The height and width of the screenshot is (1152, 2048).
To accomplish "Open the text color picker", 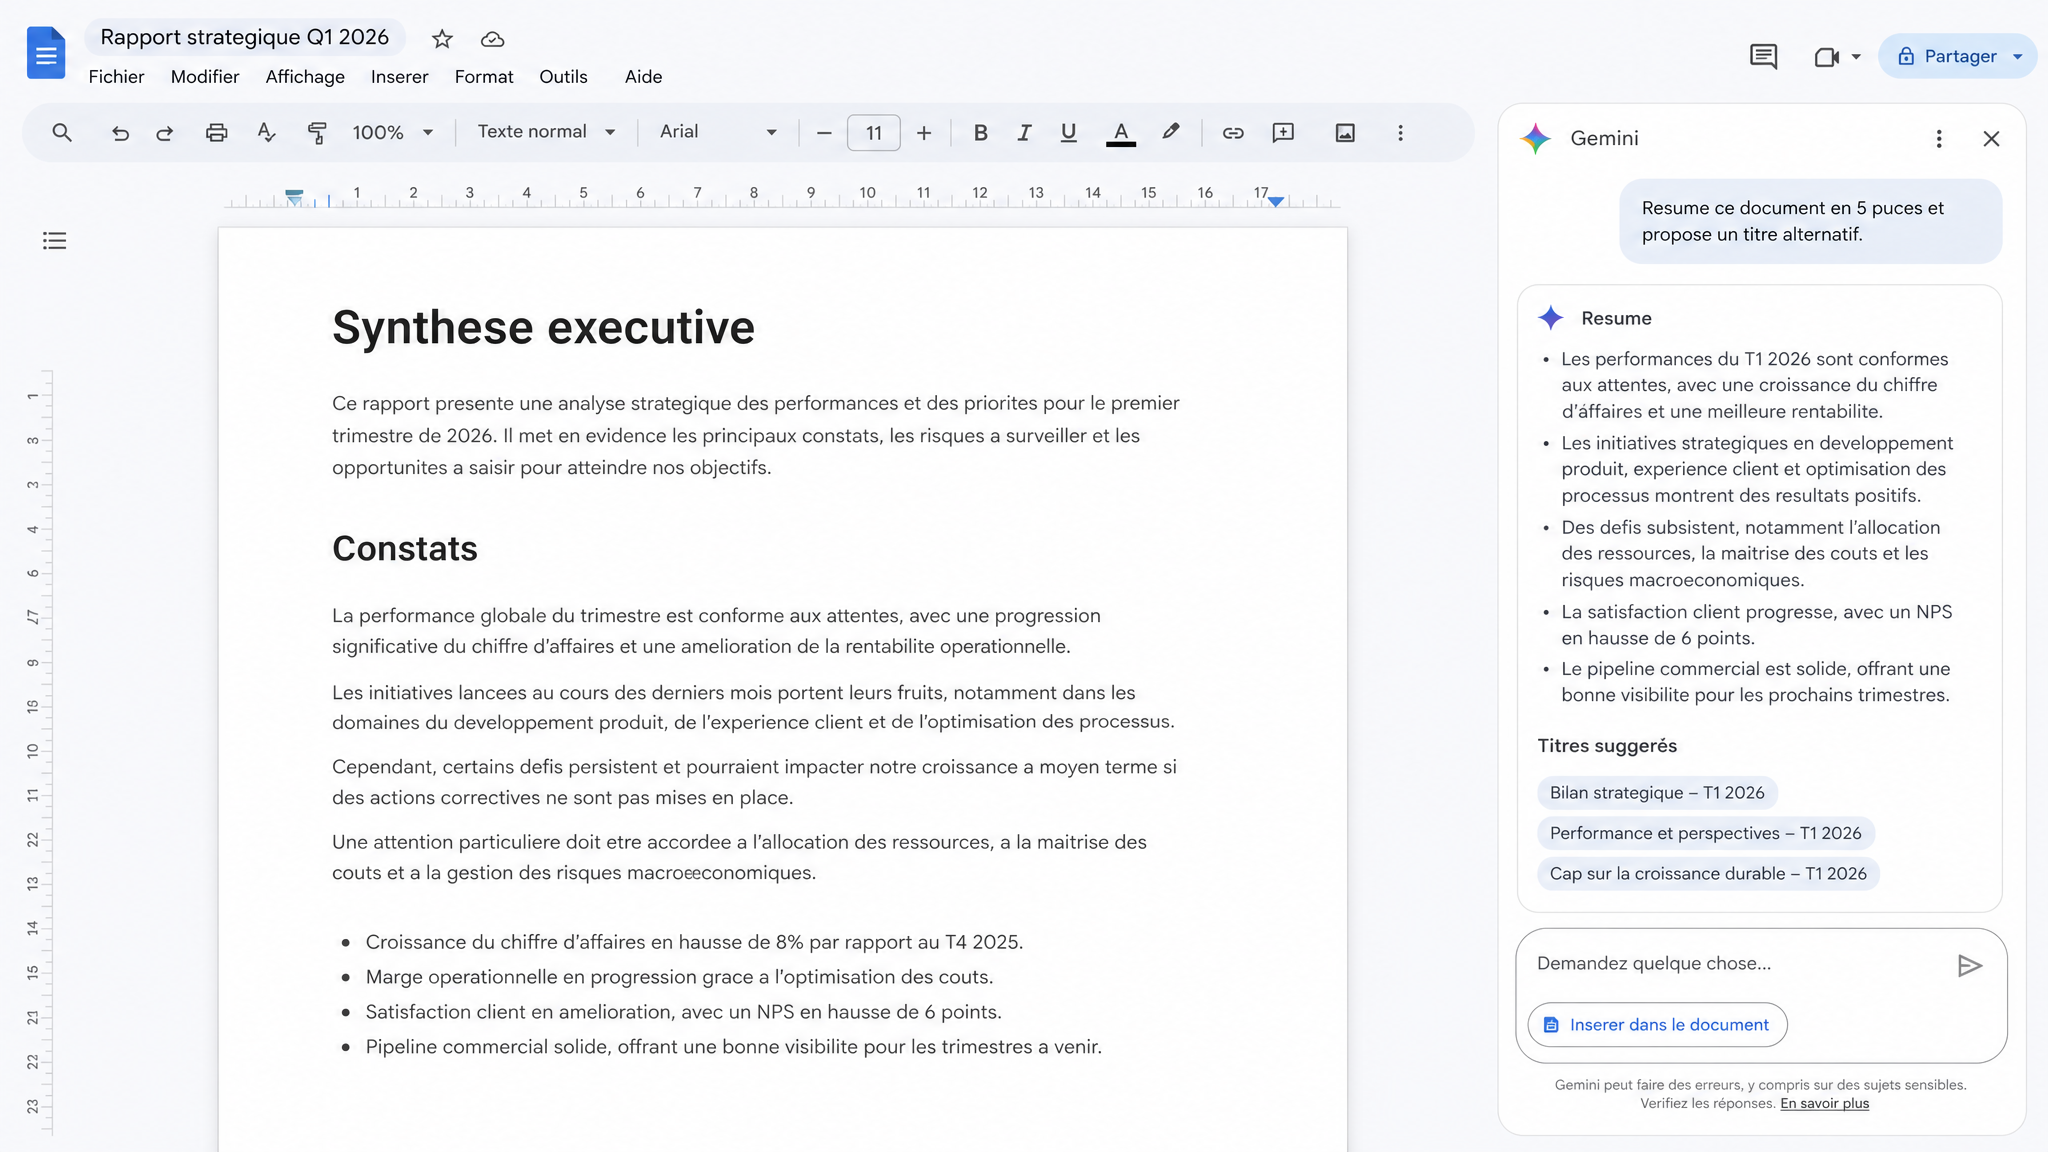I will pyautogui.click(x=1121, y=133).
